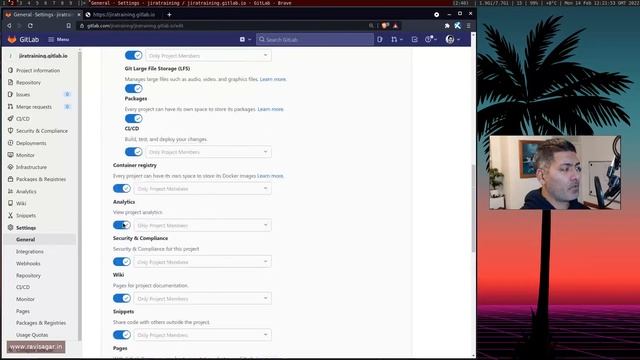Screen dimensions: 640x360
Task: Open the dropdown above Git LFS heading
Action: [208, 55]
